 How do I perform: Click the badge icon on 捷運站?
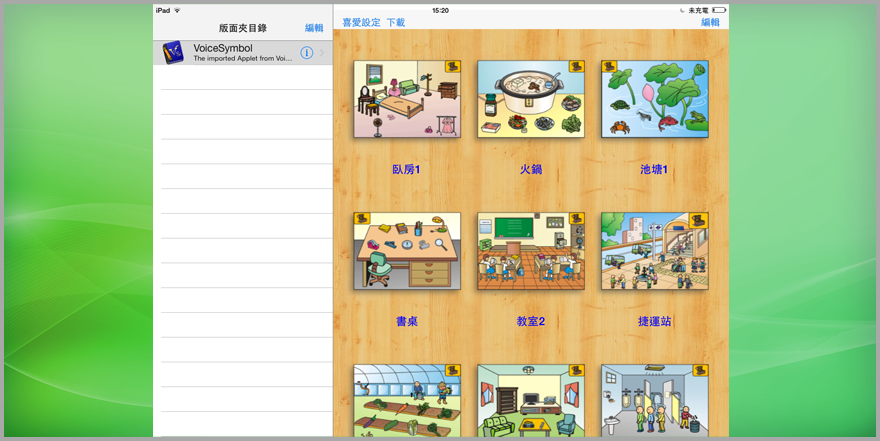tap(700, 219)
